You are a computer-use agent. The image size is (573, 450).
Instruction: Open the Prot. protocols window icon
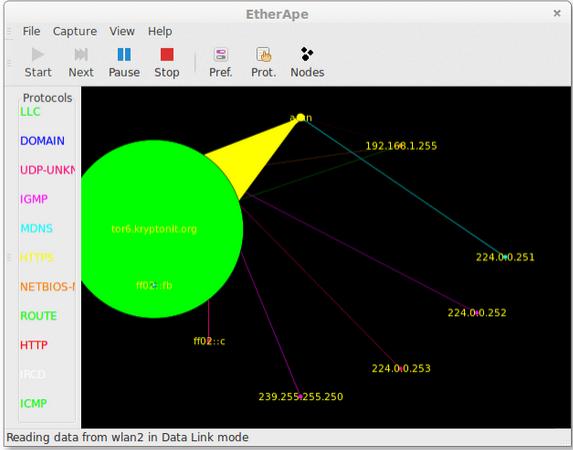pyautogui.click(x=263, y=55)
